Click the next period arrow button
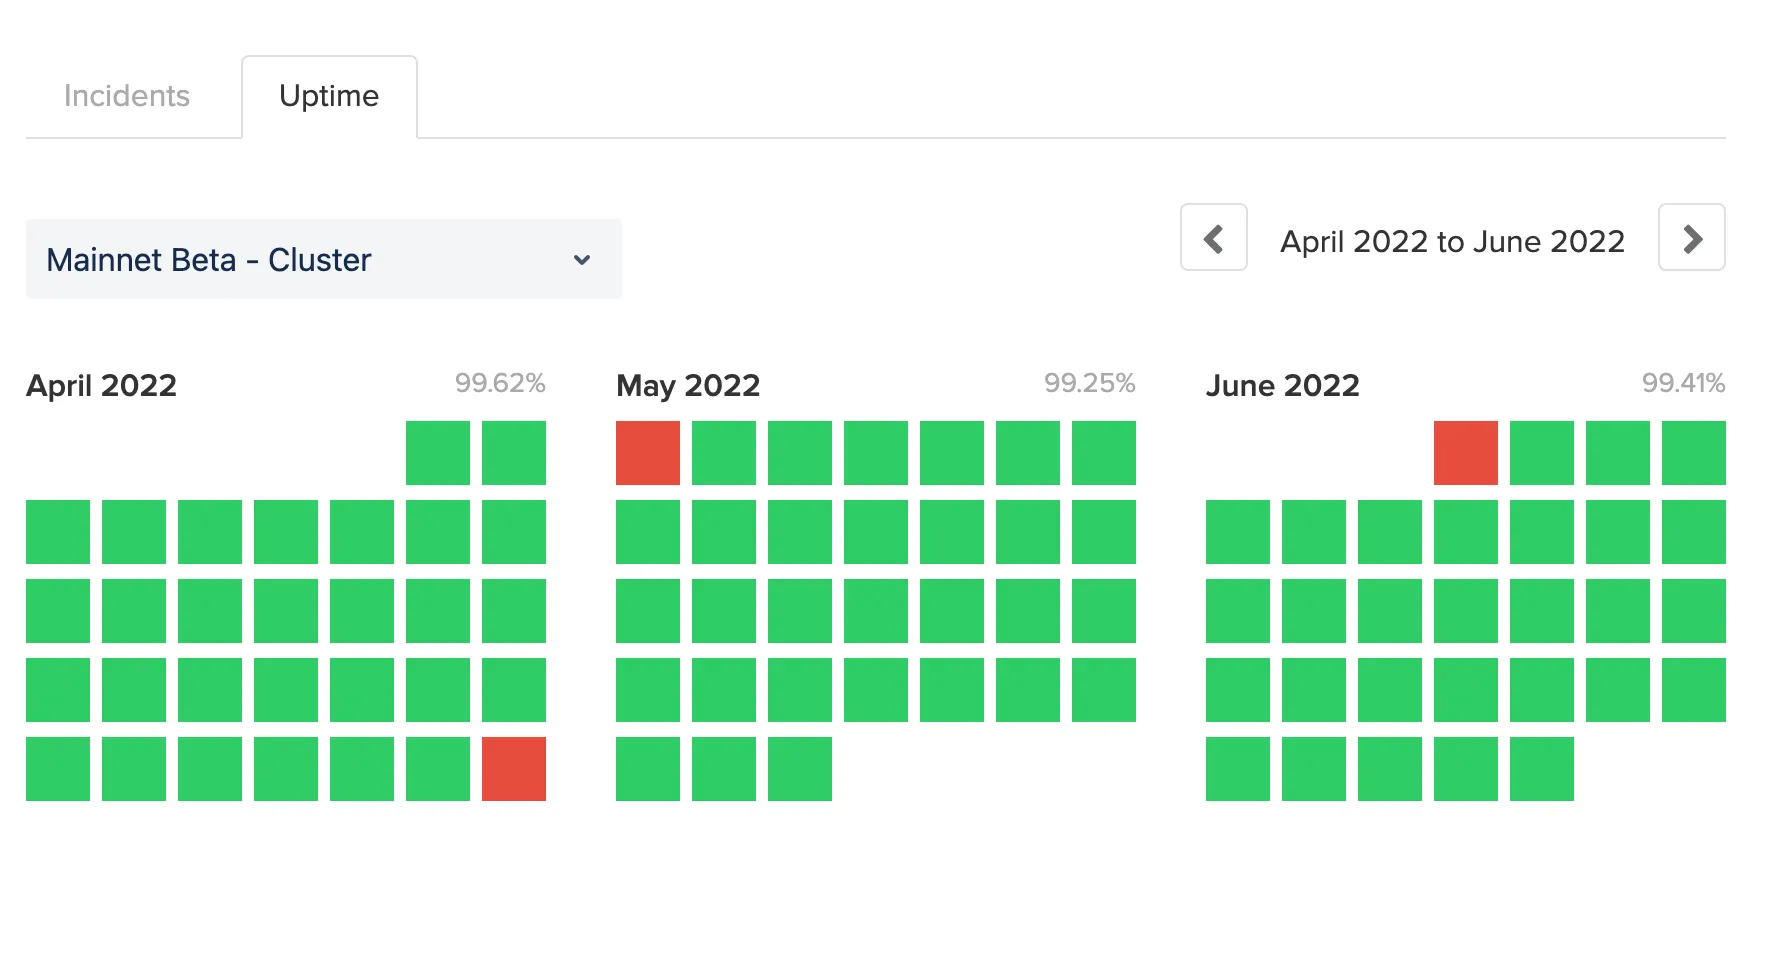This screenshot has width=1786, height=966. (x=1691, y=238)
